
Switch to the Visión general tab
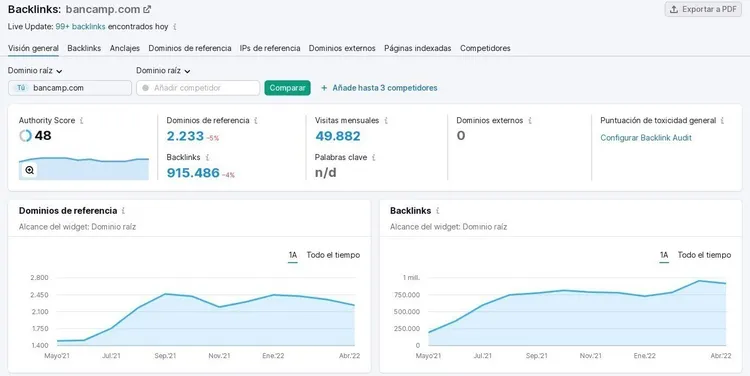33,48
